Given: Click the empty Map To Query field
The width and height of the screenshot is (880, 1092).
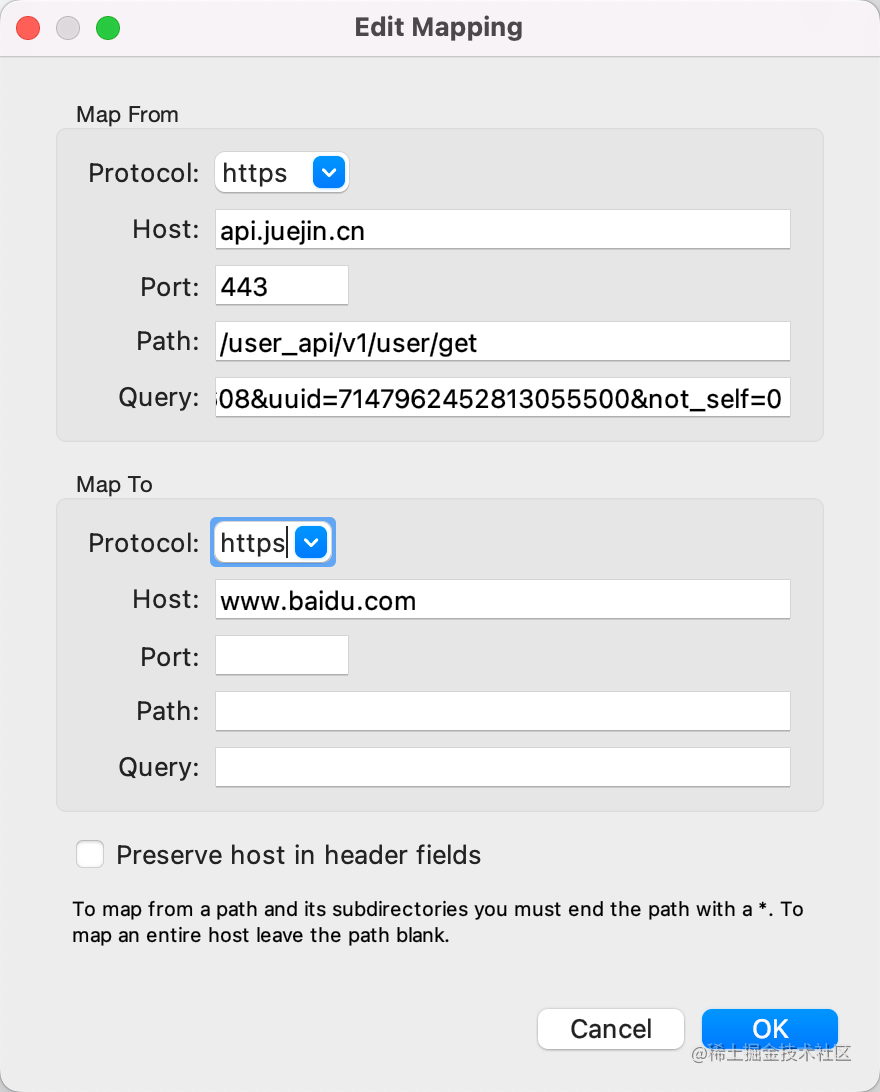Looking at the screenshot, I should (x=503, y=767).
